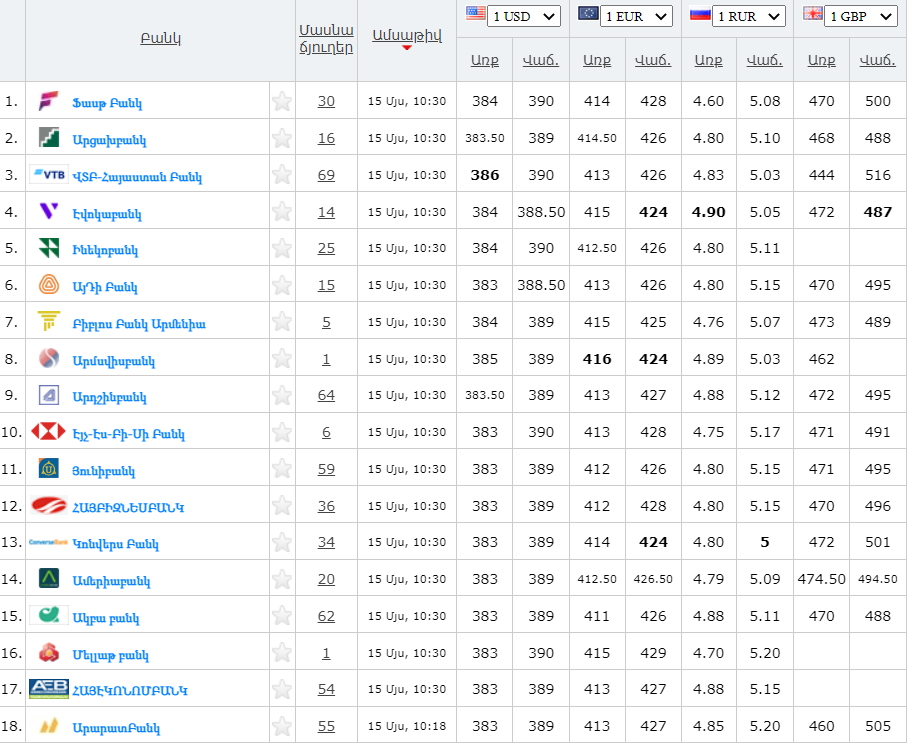Screen dimensions: 908x743
Task: Open the row 13 Converse bank name link
Action: point(115,544)
